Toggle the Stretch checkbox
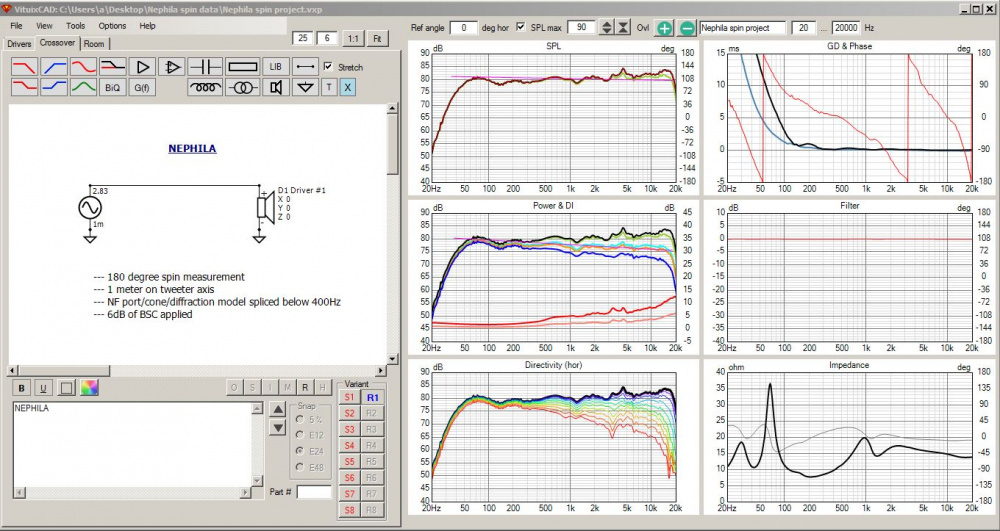 [x=328, y=67]
